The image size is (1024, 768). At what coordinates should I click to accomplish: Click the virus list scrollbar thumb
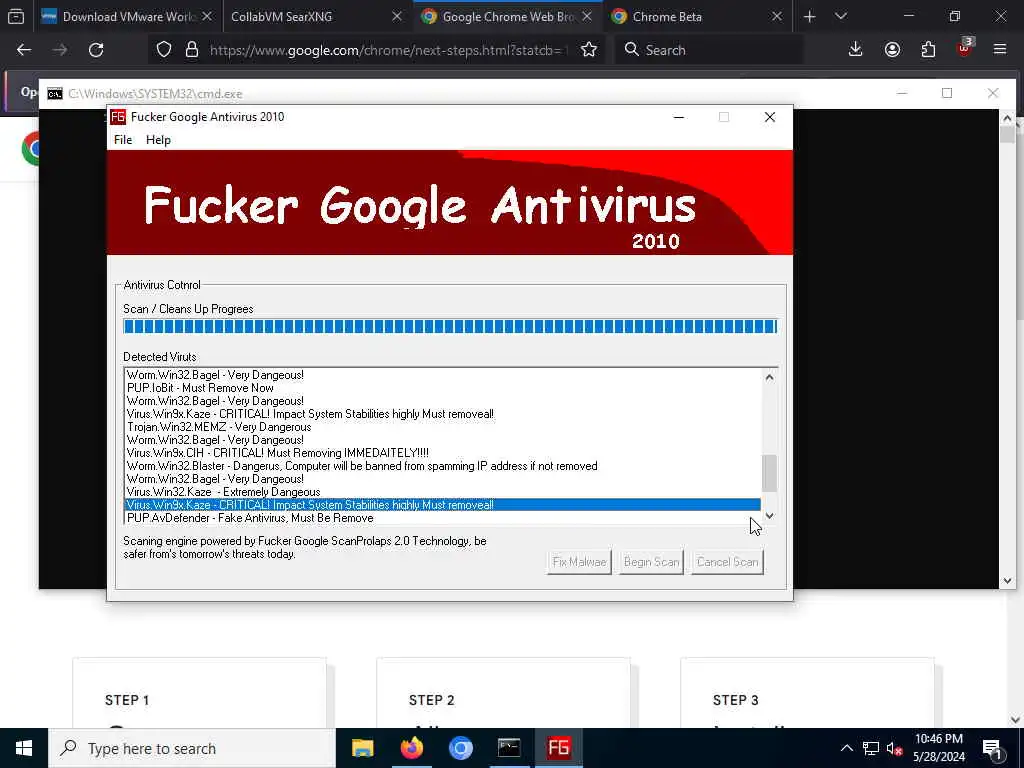point(769,473)
